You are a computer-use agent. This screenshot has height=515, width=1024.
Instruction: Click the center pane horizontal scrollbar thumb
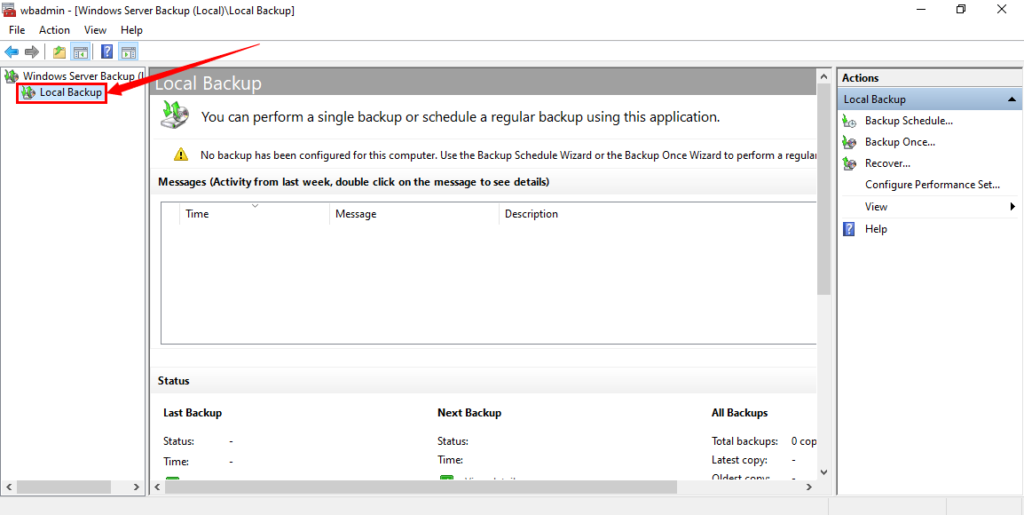pos(421,487)
